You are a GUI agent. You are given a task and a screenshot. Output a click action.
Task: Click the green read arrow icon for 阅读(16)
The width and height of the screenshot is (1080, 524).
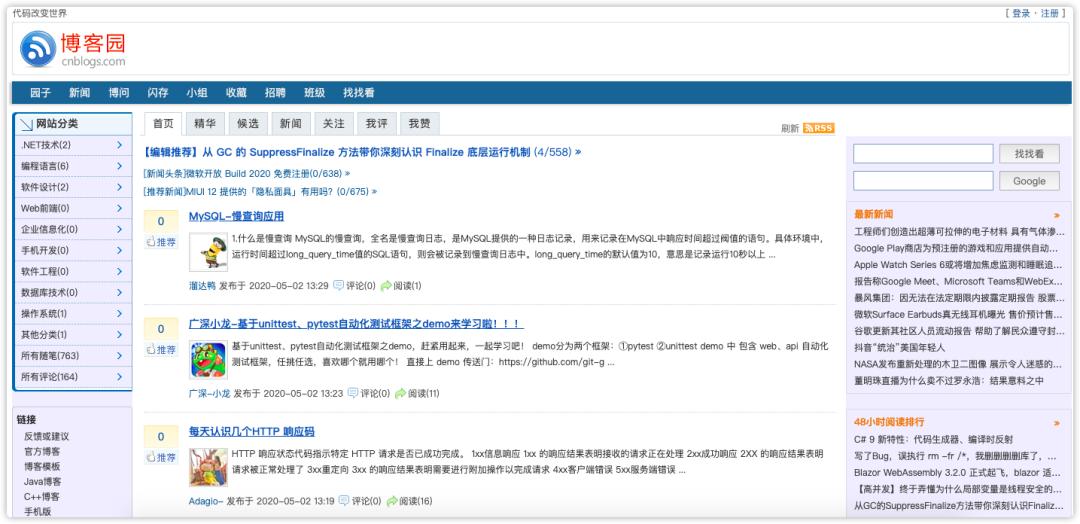[x=392, y=501]
